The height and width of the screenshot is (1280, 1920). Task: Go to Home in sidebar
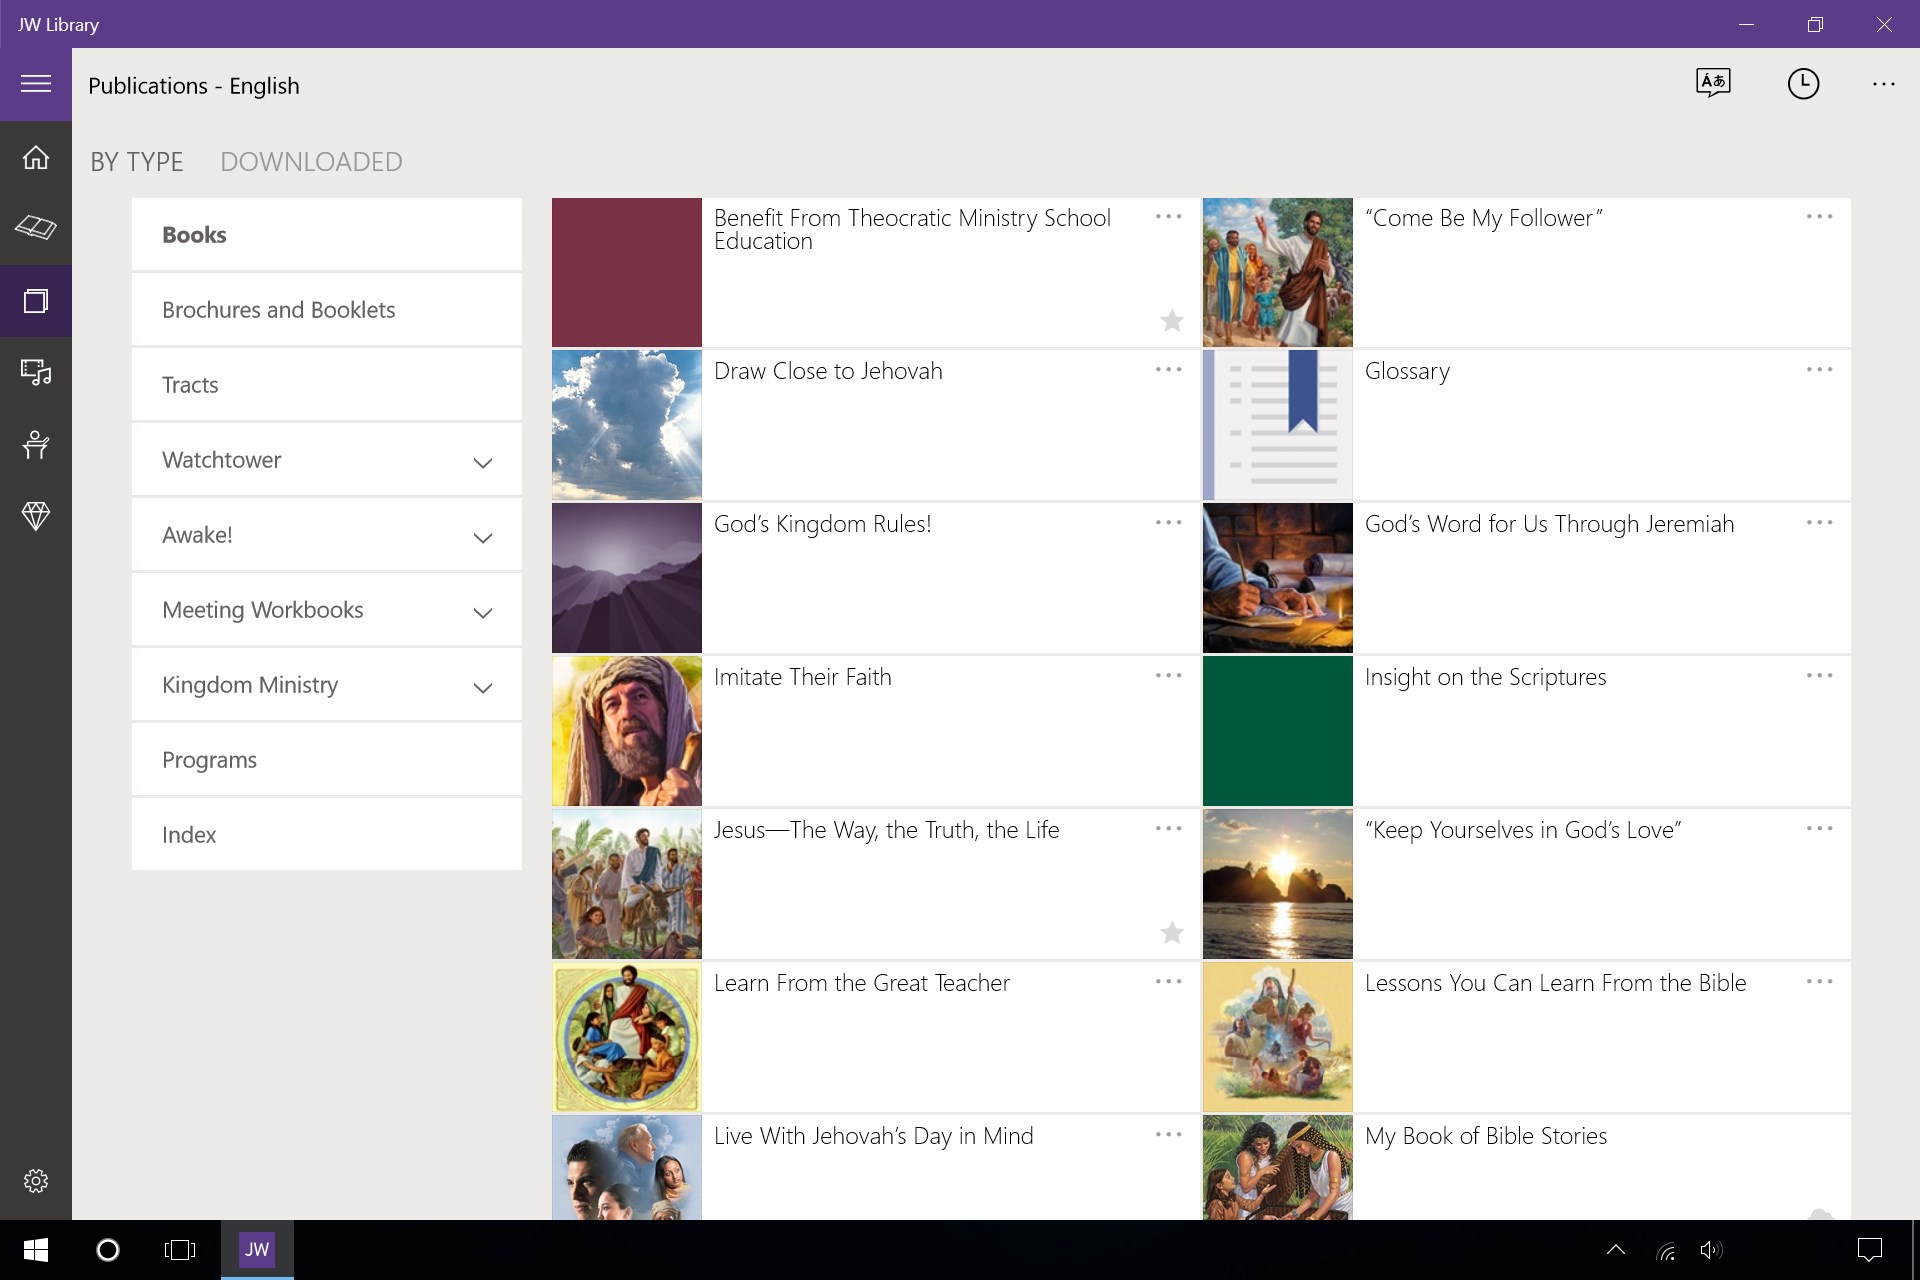tap(36, 158)
